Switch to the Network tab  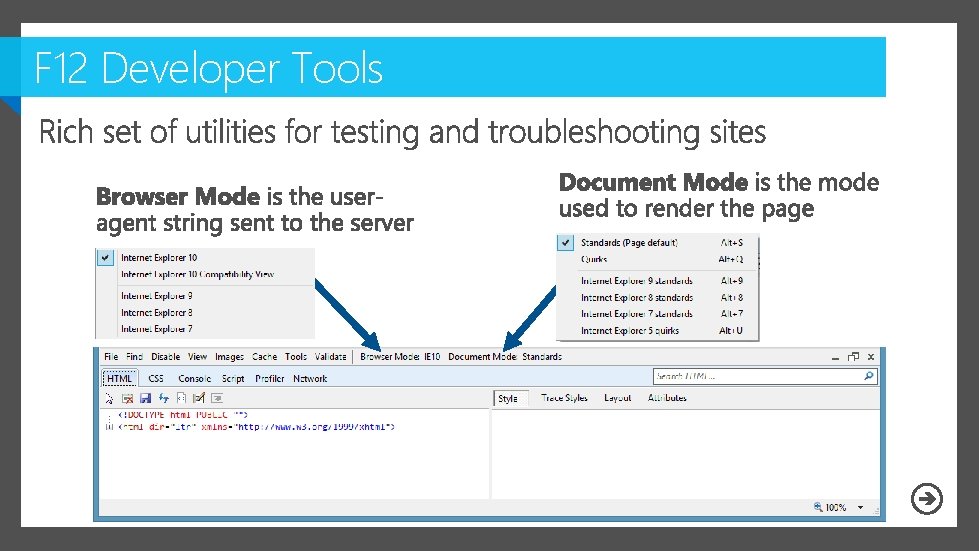click(310, 378)
